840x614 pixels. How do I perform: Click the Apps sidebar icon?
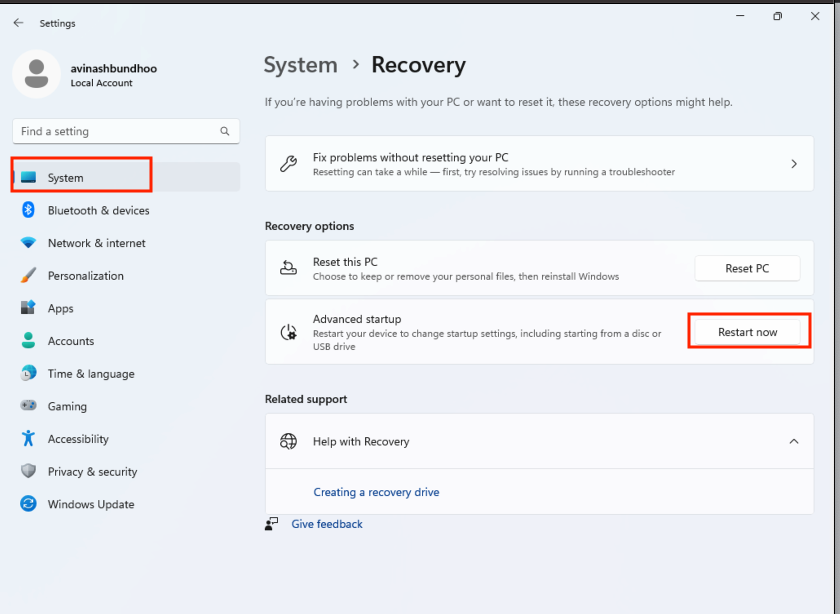(27, 308)
